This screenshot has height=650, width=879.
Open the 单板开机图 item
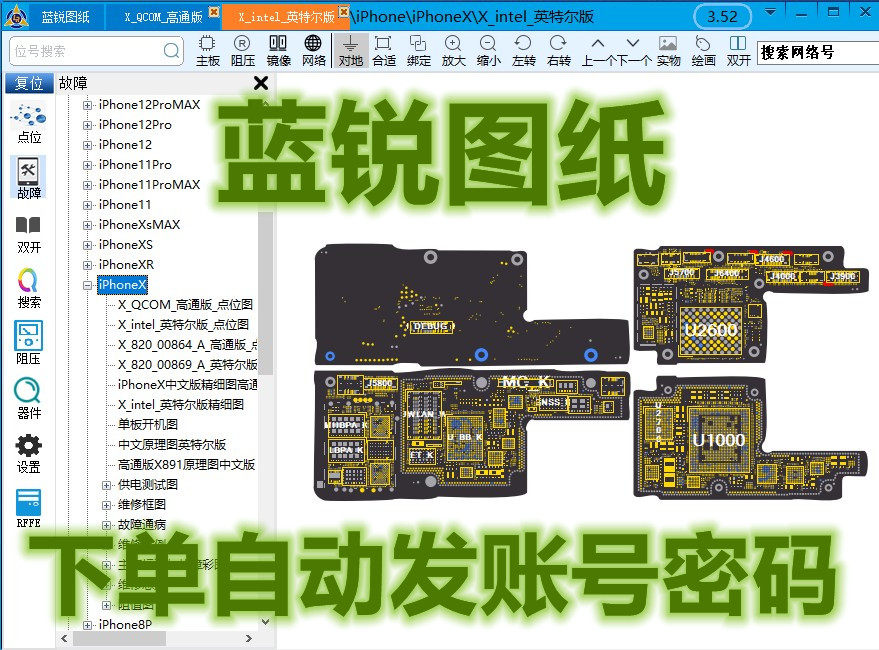(x=147, y=425)
